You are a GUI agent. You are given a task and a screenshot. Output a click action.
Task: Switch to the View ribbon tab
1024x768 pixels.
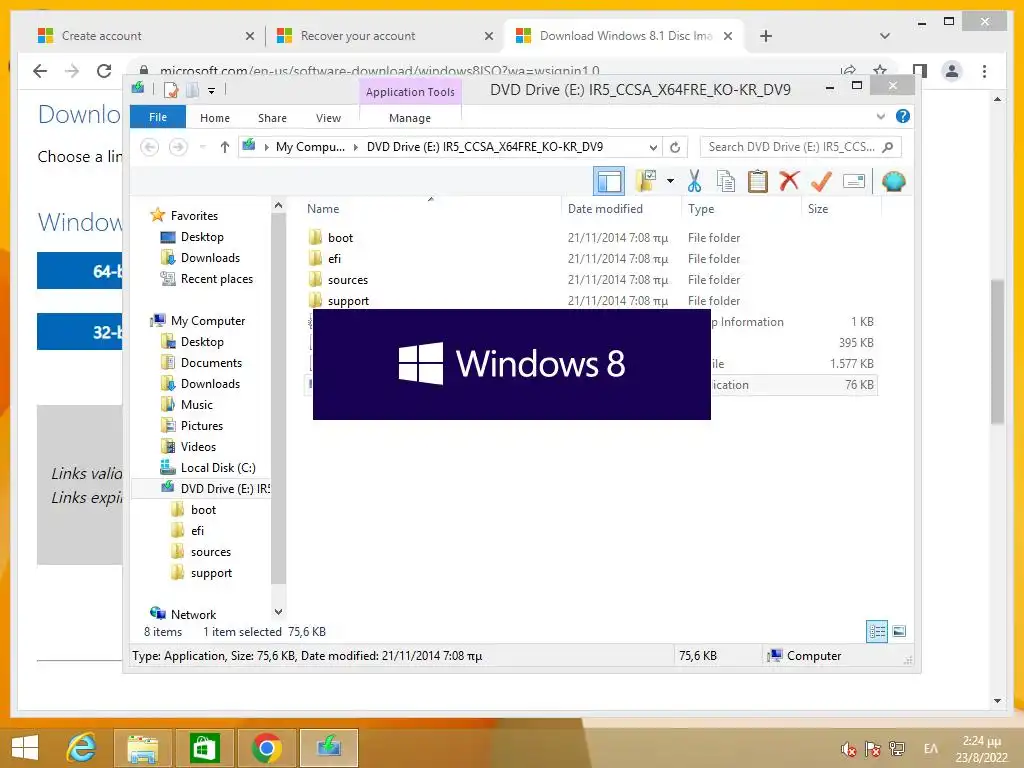[x=328, y=118]
